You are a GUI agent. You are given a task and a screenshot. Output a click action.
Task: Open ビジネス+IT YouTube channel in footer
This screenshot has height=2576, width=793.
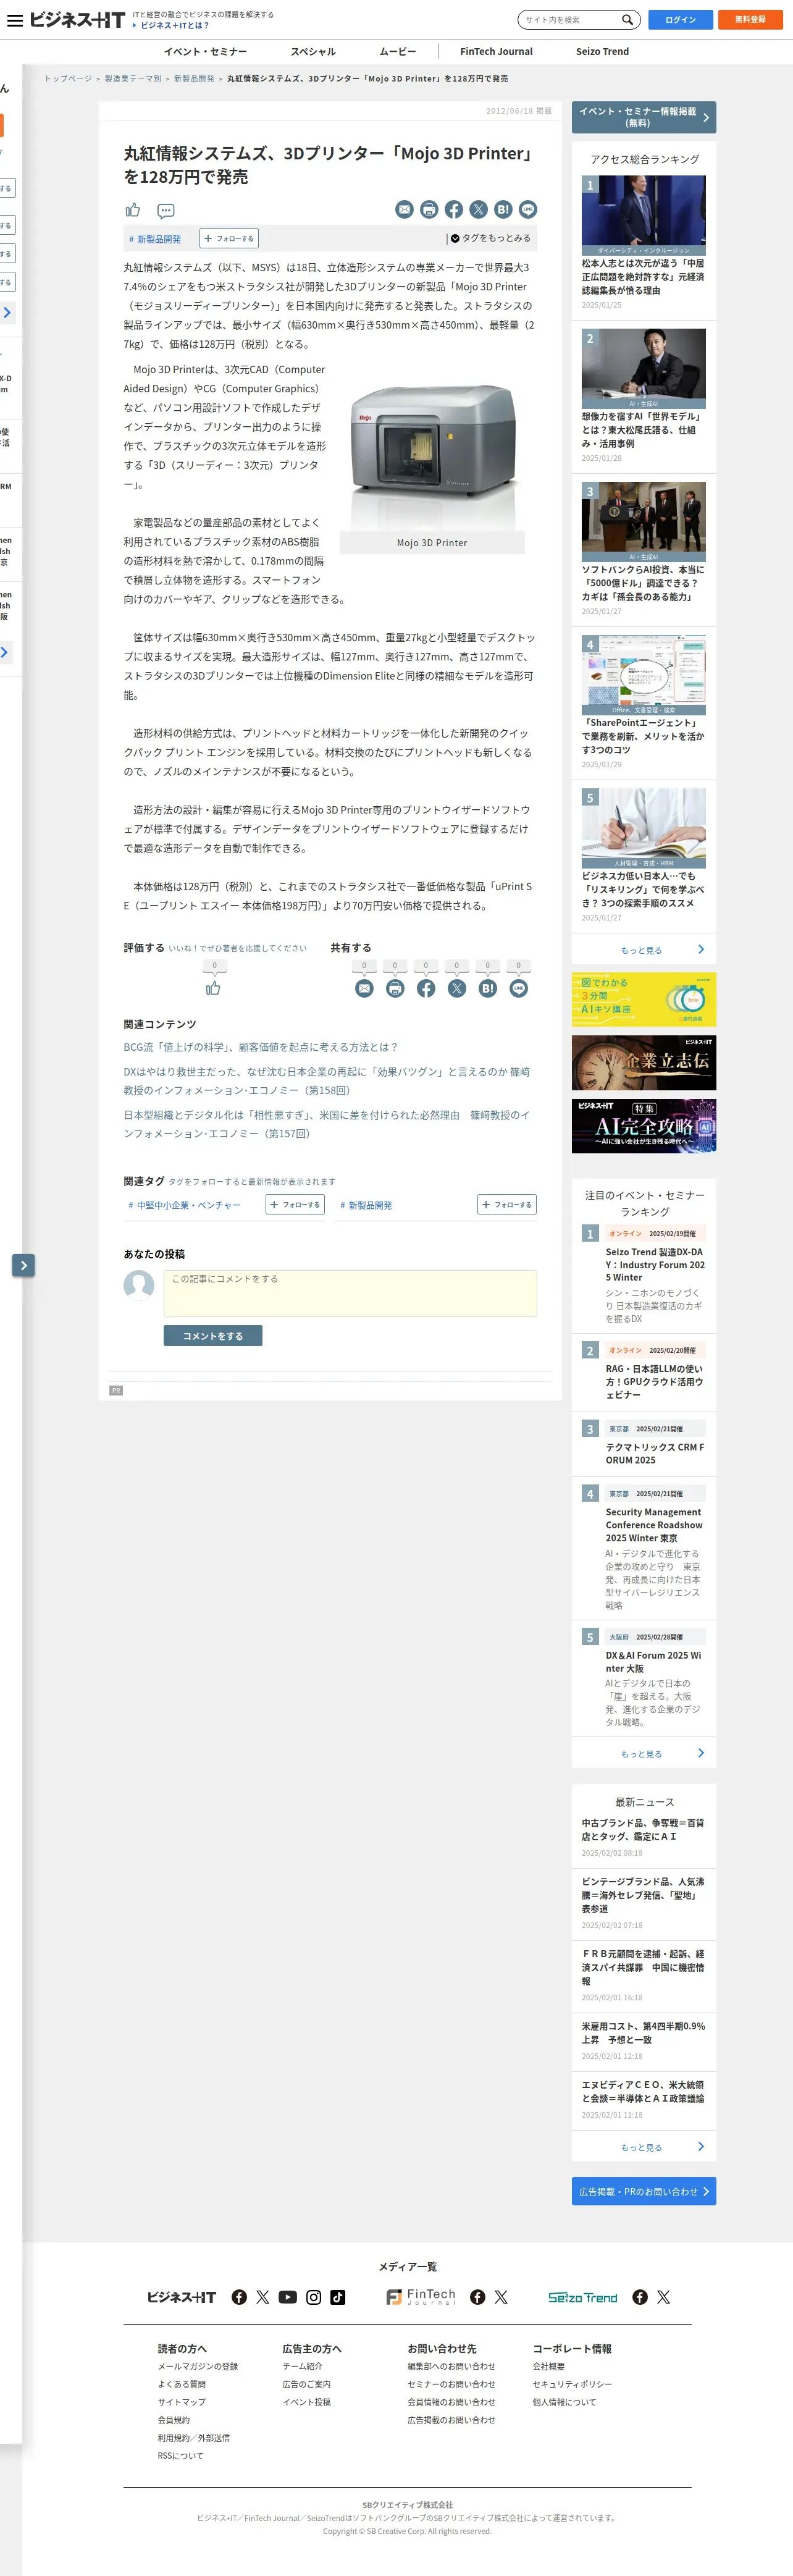(288, 2297)
